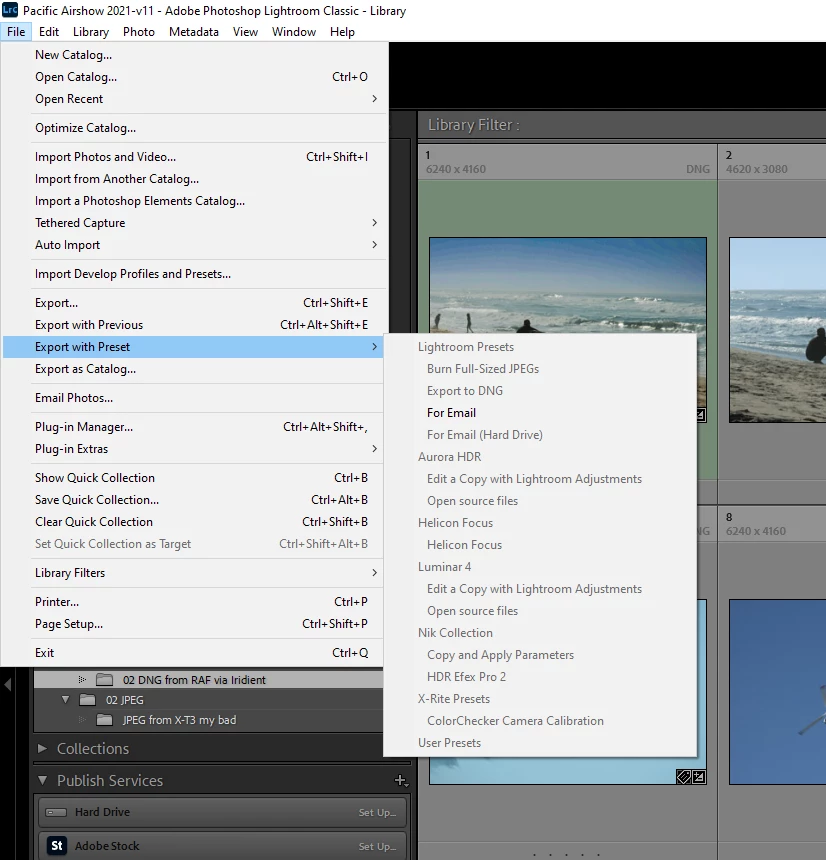Open the Auto Import submenu

coord(193,245)
